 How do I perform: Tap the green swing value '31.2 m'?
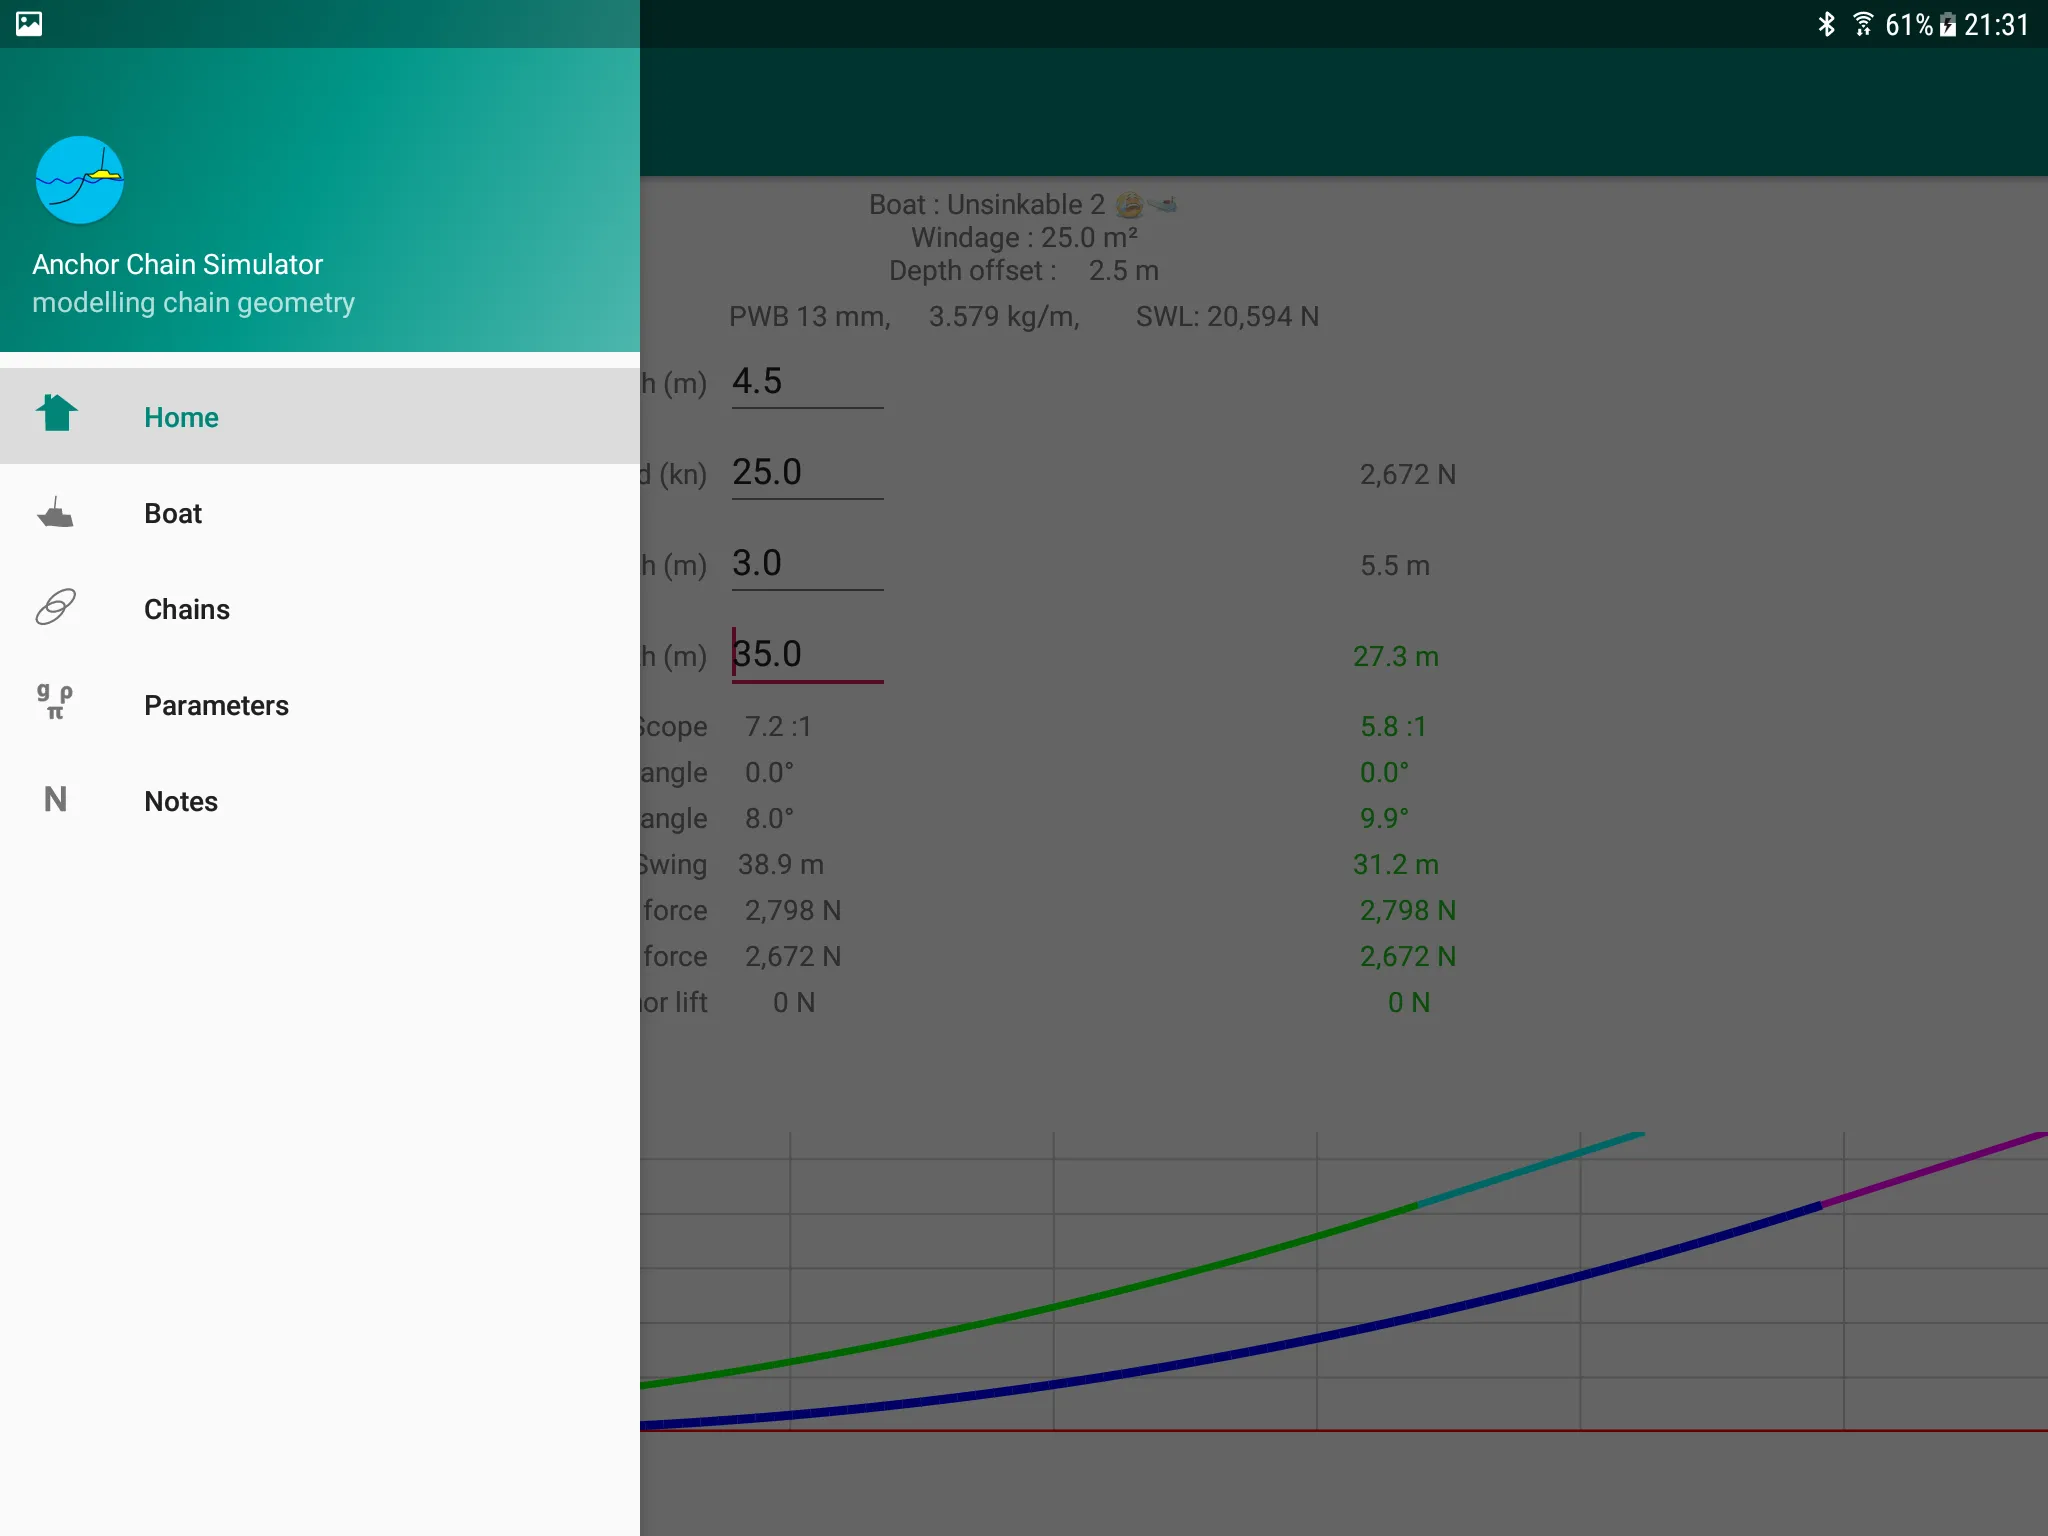[x=1395, y=864]
